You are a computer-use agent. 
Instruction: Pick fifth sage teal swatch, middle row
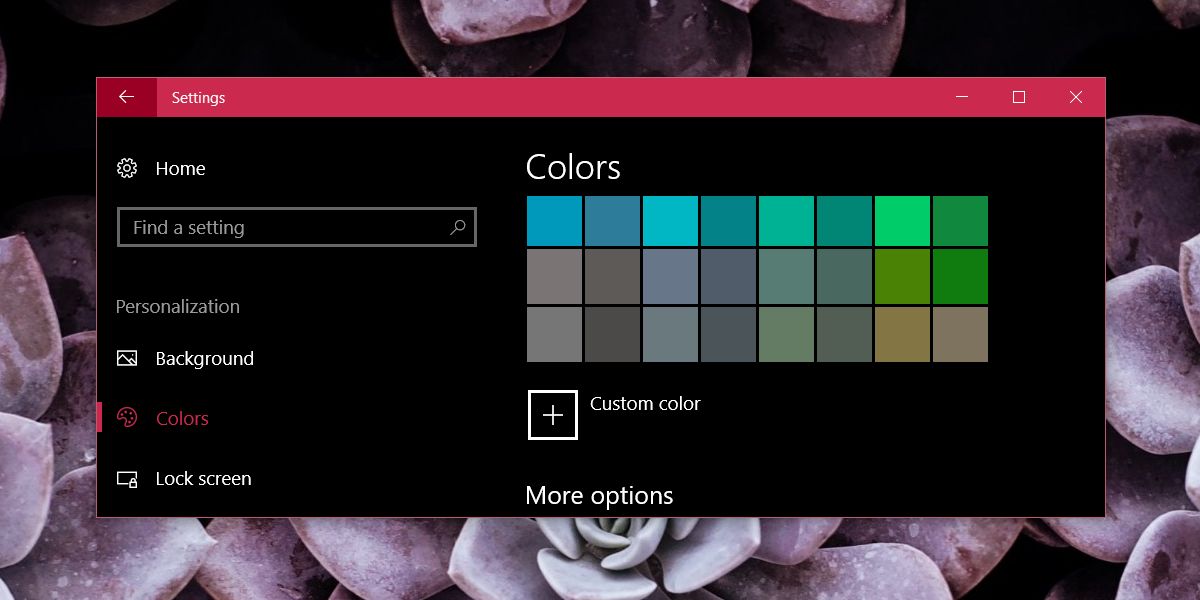pyautogui.click(x=786, y=277)
